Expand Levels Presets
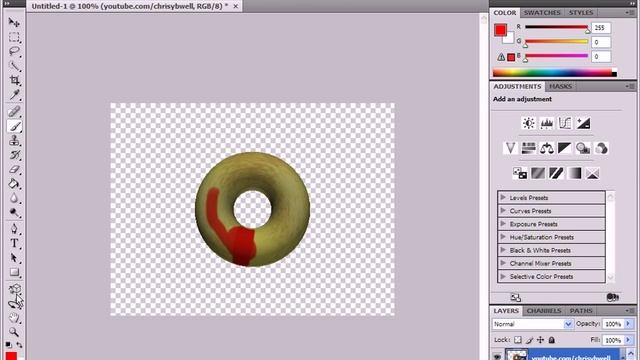This screenshot has height=360, width=640. tap(503, 198)
